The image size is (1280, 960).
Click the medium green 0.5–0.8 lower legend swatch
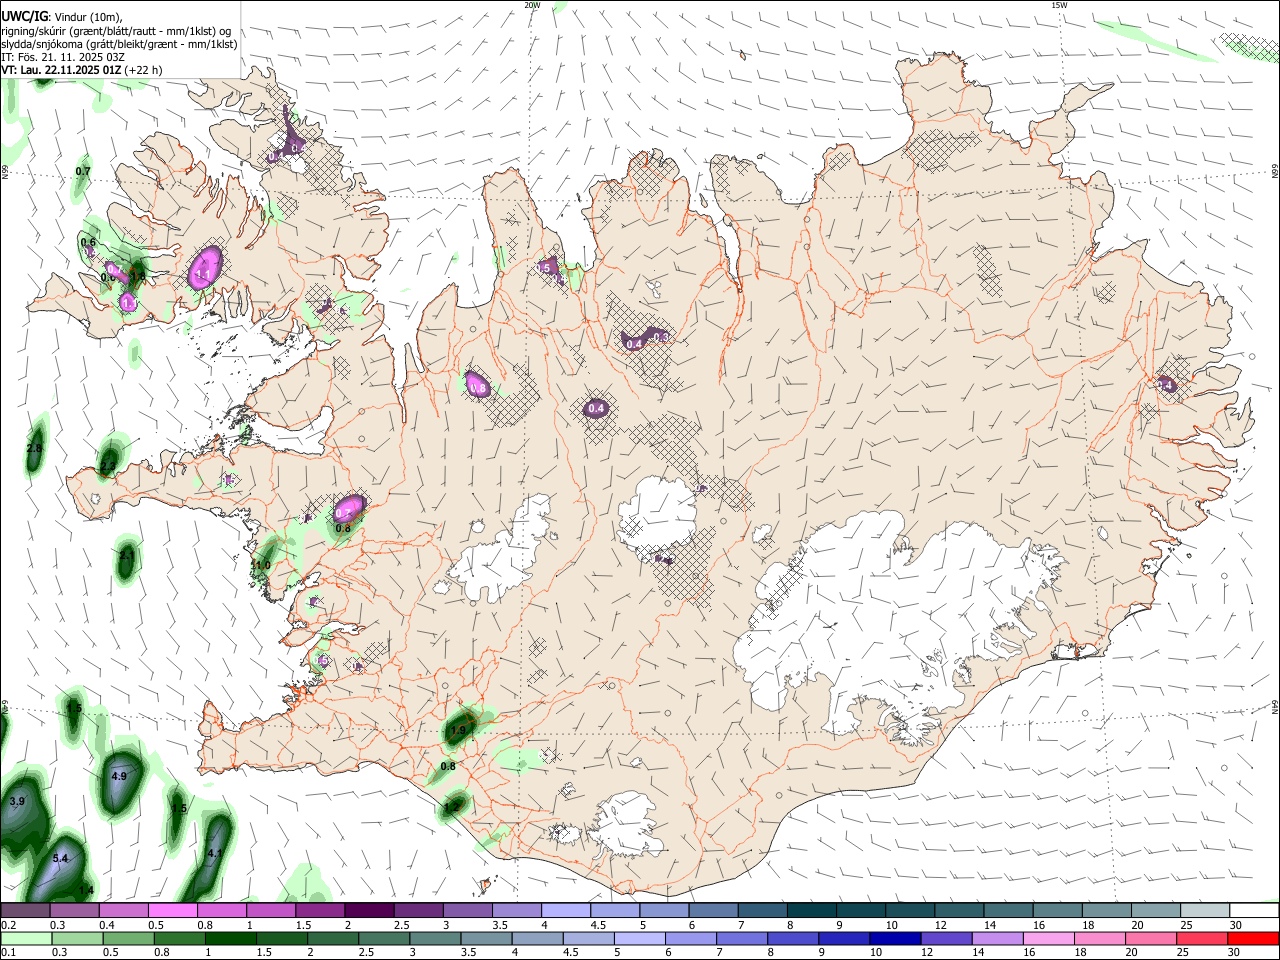[x=128, y=938]
